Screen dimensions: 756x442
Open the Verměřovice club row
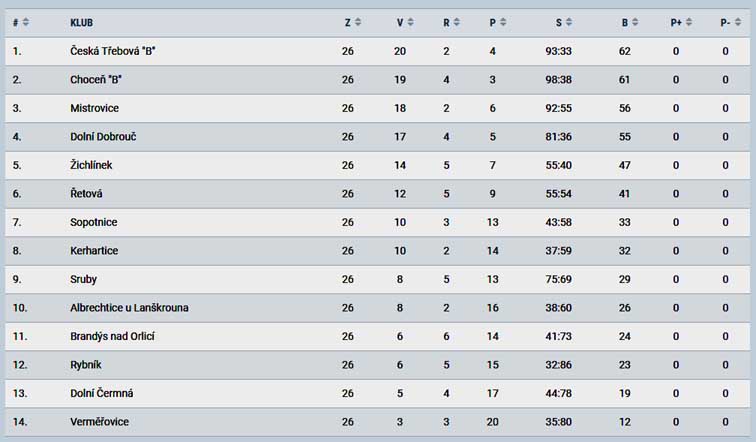click(378, 422)
